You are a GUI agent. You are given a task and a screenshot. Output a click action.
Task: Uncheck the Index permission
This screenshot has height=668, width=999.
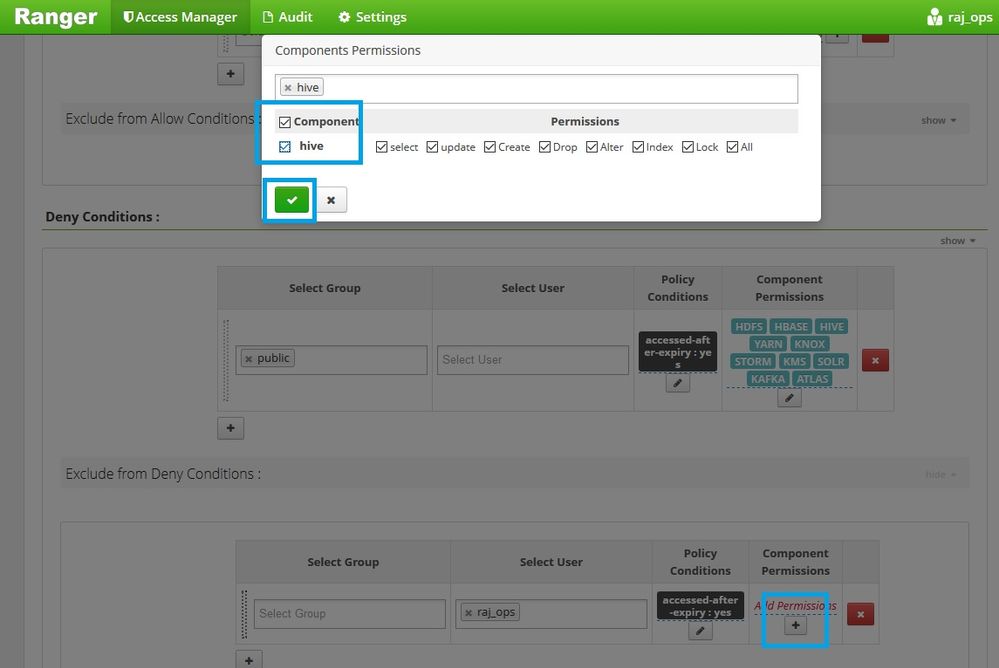[638, 147]
